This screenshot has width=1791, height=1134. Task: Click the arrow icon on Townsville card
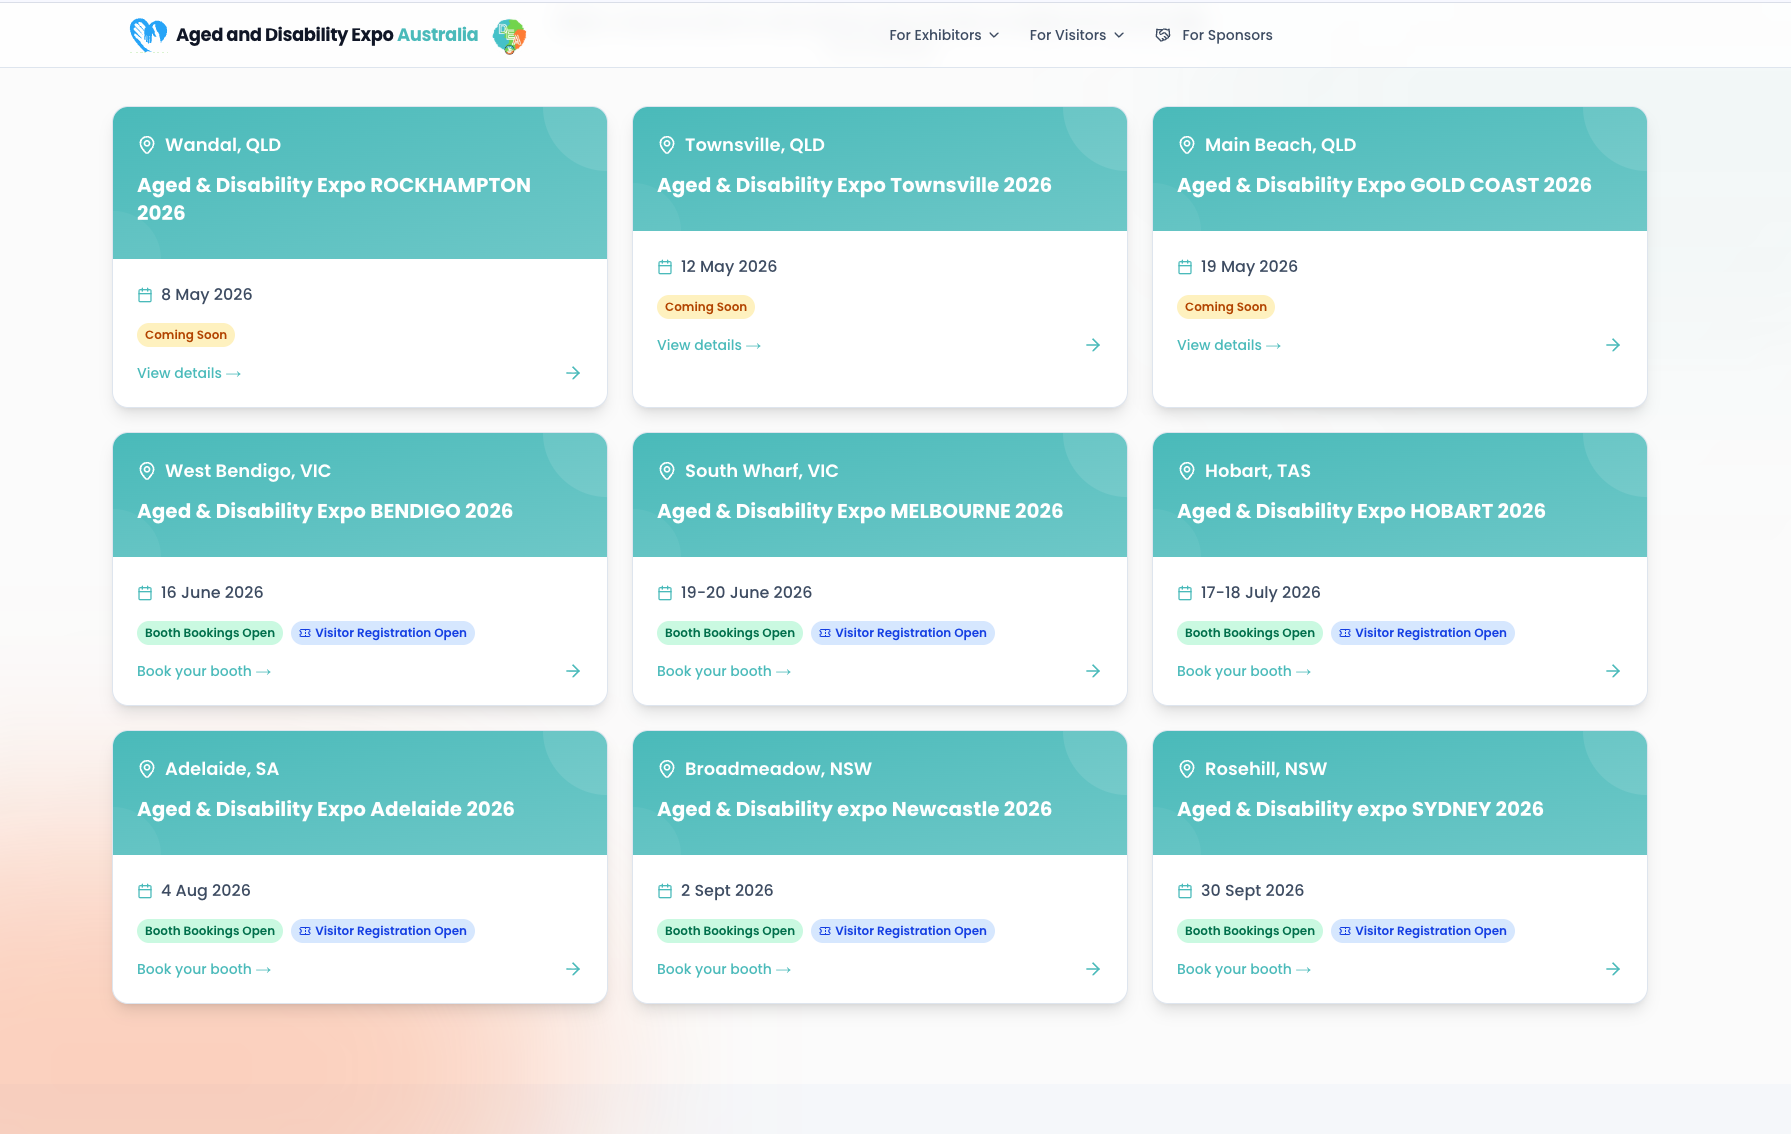[x=1093, y=345]
